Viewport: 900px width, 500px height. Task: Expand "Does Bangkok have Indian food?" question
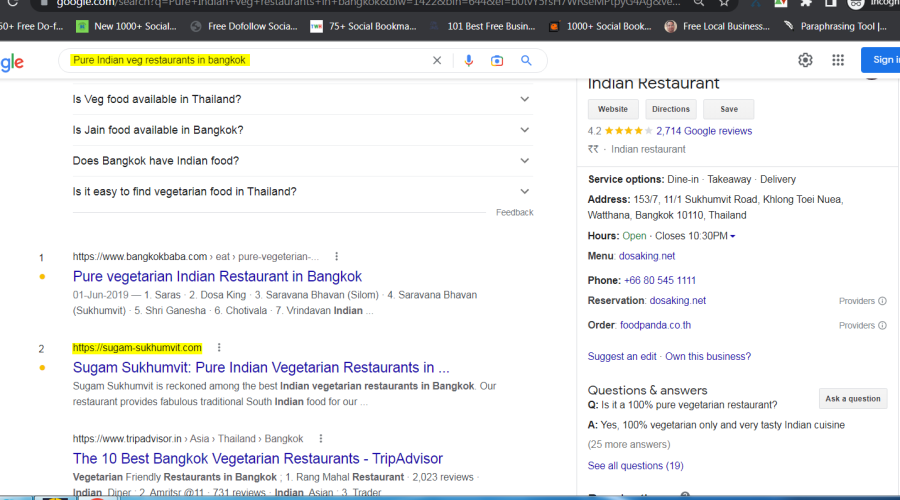pyautogui.click(x=524, y=161)
